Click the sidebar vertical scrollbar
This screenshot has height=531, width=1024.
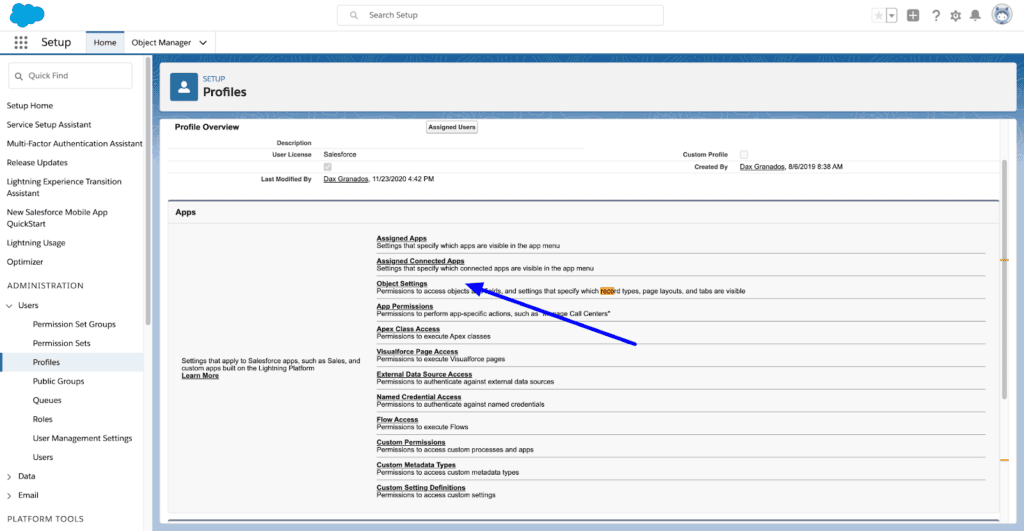[148, 191]
